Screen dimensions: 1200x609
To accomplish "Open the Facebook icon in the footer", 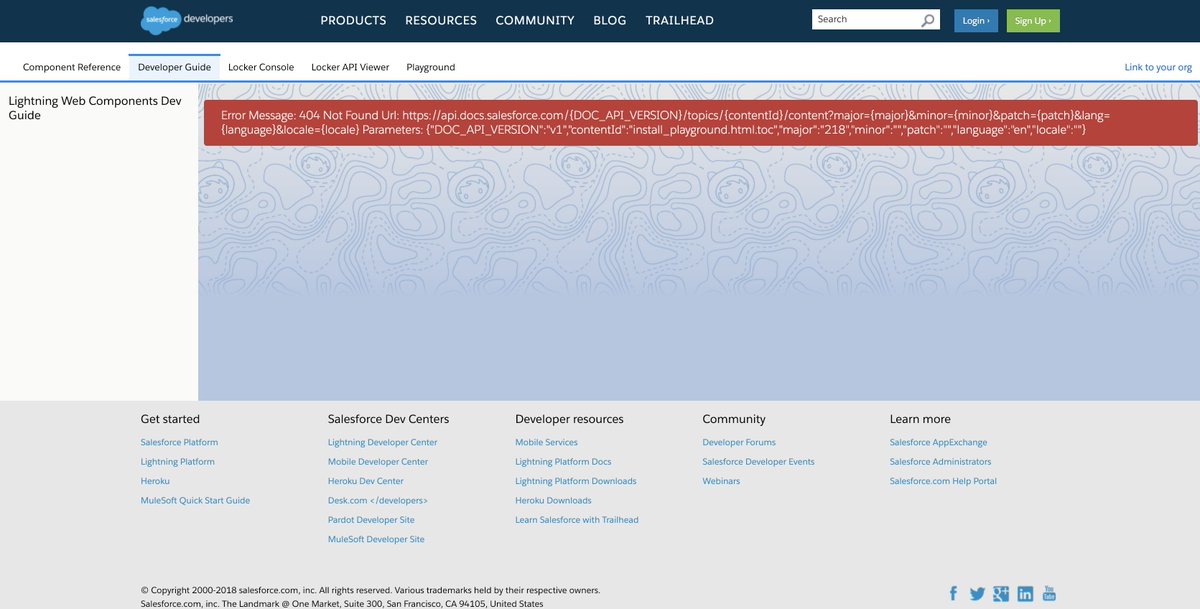I will click(953, 593).
